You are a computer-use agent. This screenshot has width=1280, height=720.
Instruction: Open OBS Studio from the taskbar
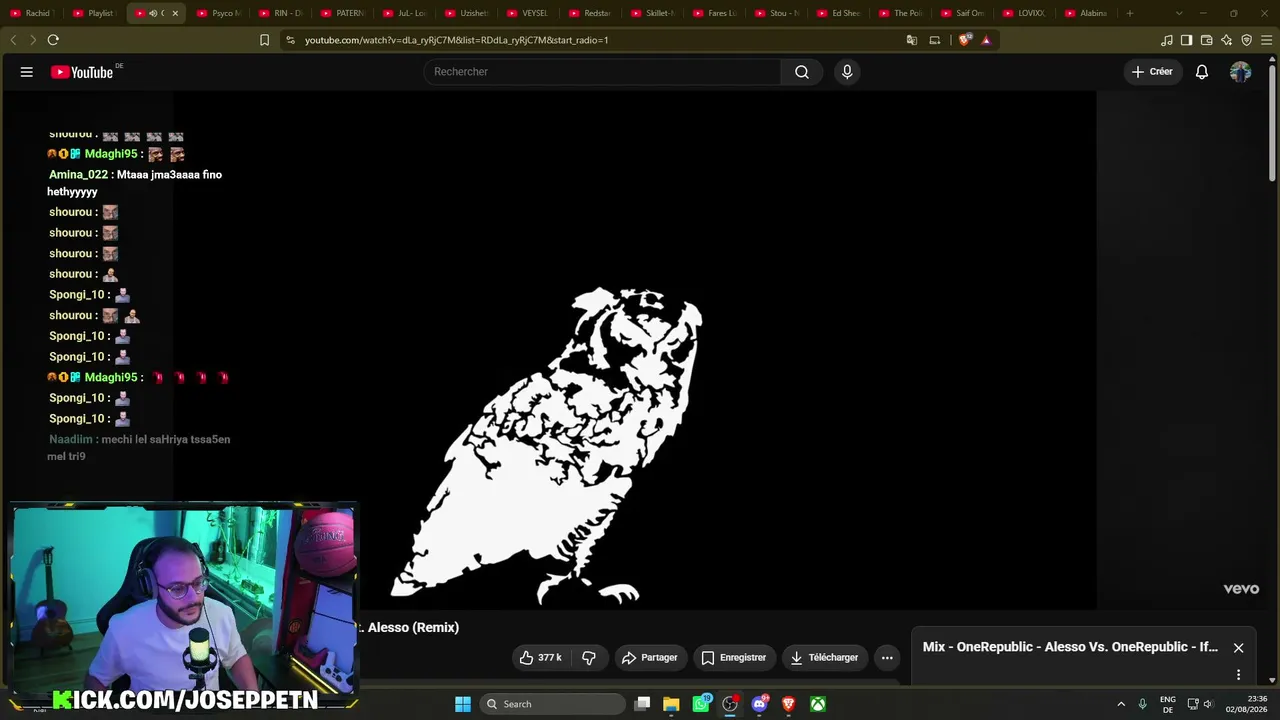(730, 704)
